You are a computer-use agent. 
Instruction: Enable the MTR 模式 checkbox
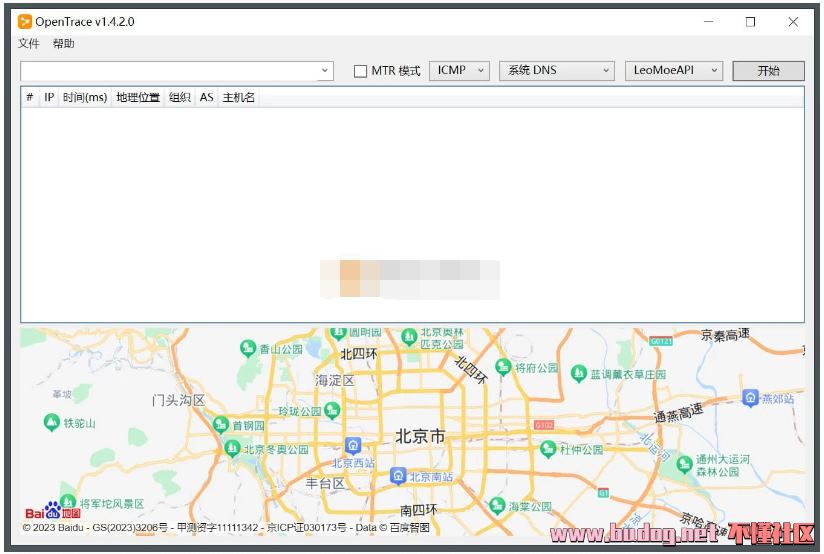(x=361, y=71)
